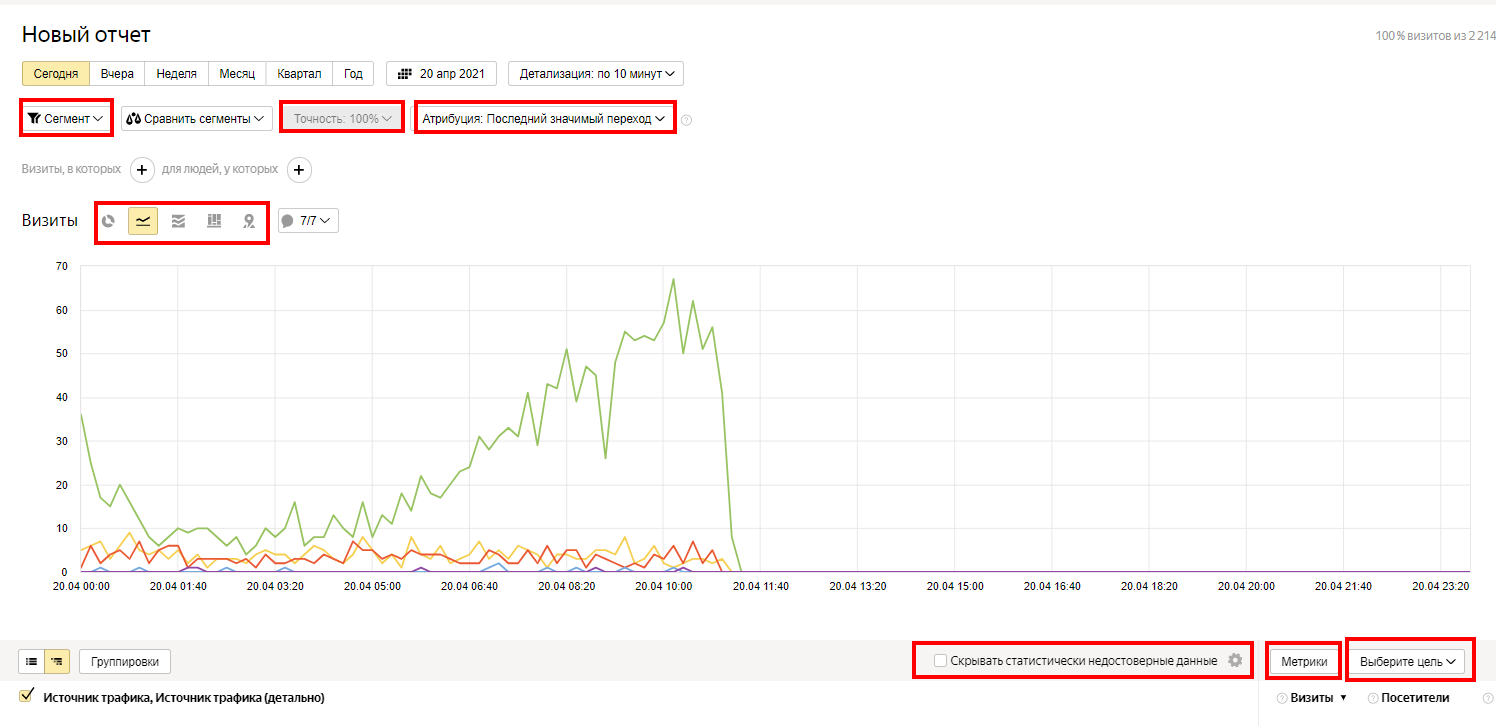1496x726 pixels.
Task: Select the Вчера period tab
Action: pyautogui.click(x=117, y=74)
